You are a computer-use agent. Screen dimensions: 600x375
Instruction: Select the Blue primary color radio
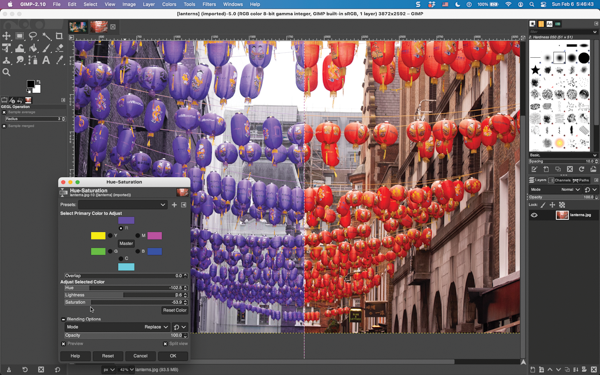pyautogui.click(x=138, y=251)
